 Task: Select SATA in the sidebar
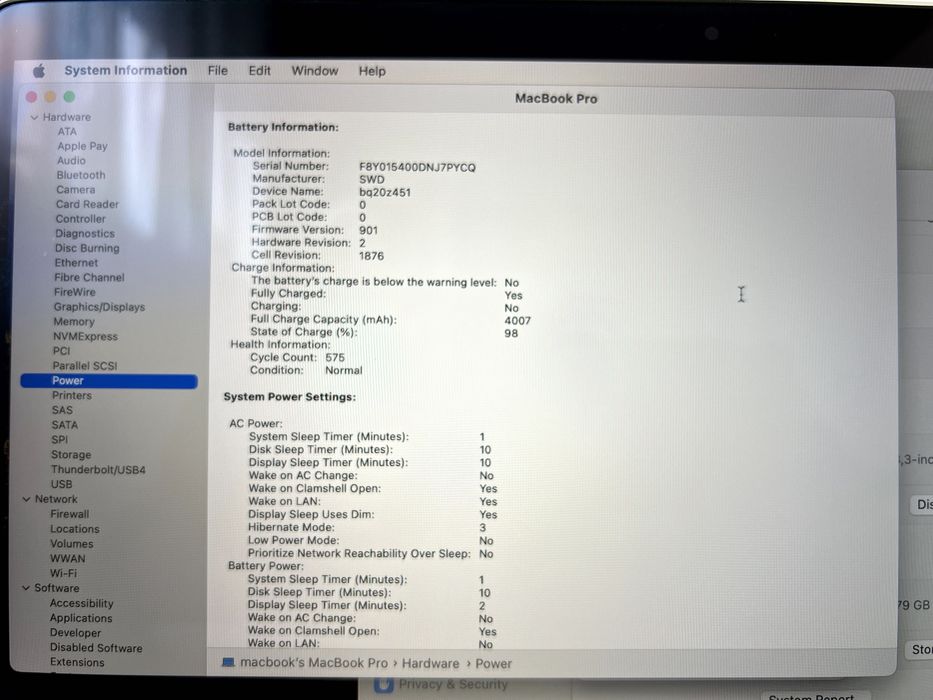pos(64,425)
